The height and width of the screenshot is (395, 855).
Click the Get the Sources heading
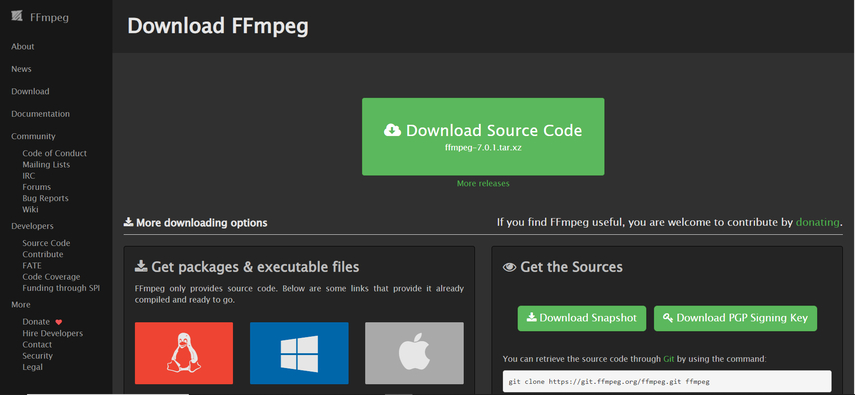pyautogui.click(x=563, y=267)
